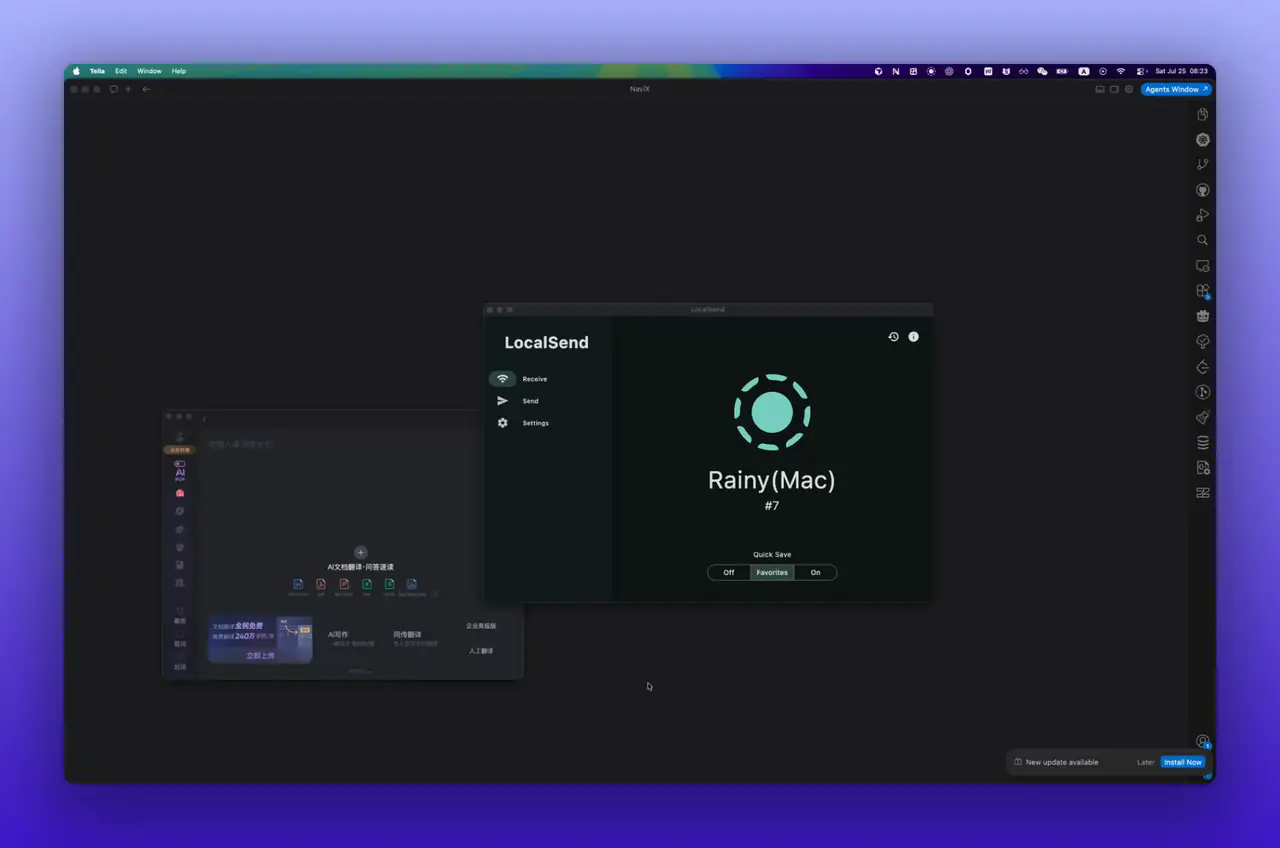1280x848 pixels.
Task: Open the Search magnifier in NaviX sidebar
Action: point(1203,240)
